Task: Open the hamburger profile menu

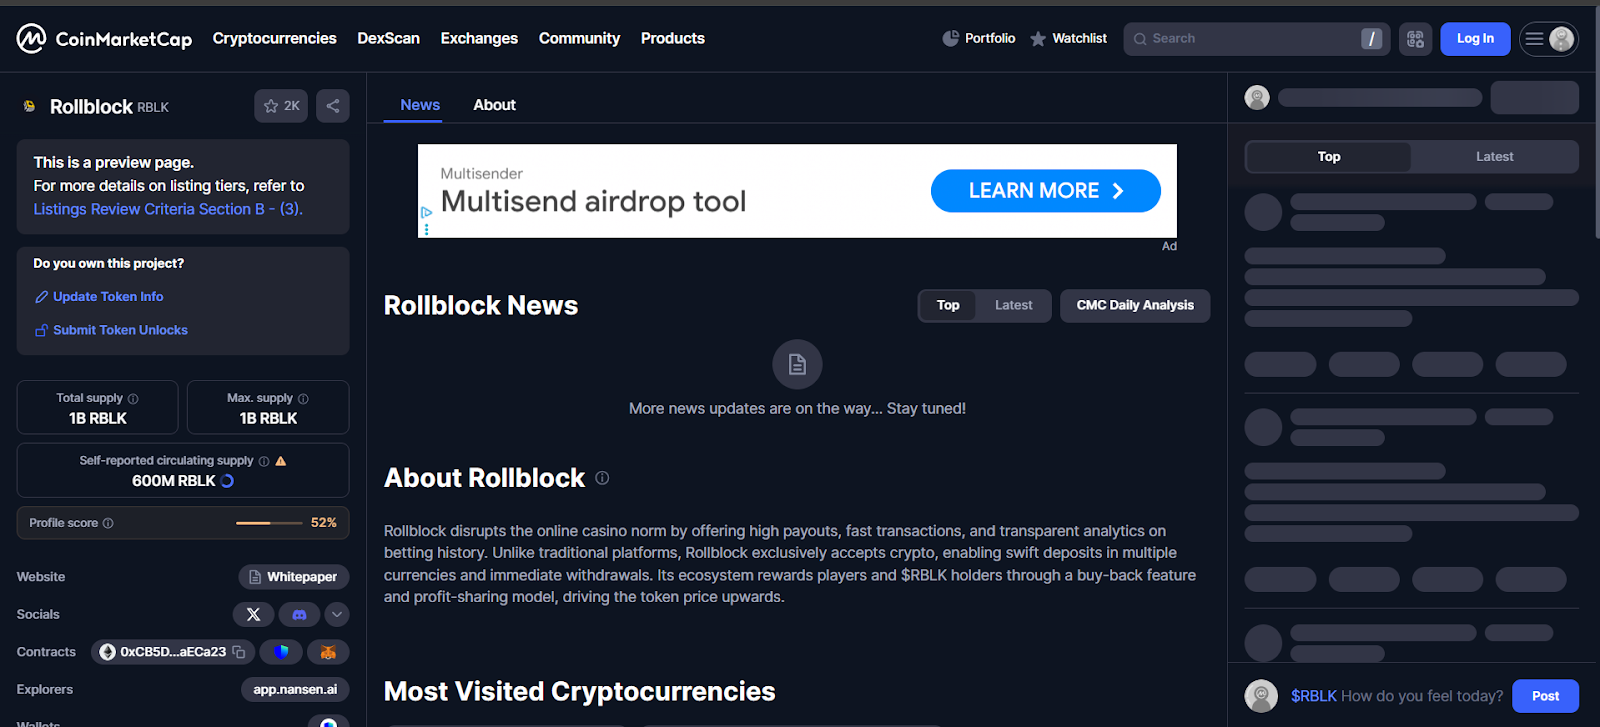Action: pos(1548,39)
